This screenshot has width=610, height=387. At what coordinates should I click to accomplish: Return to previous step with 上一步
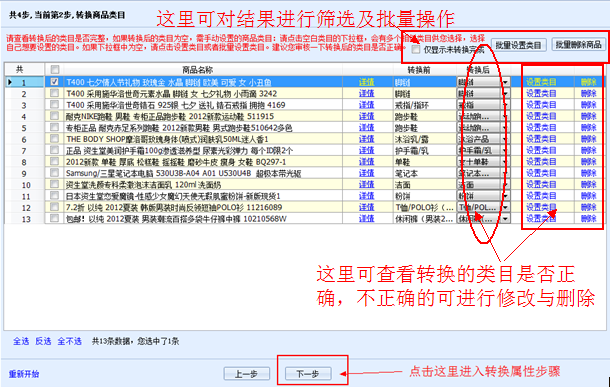point(247,374)
